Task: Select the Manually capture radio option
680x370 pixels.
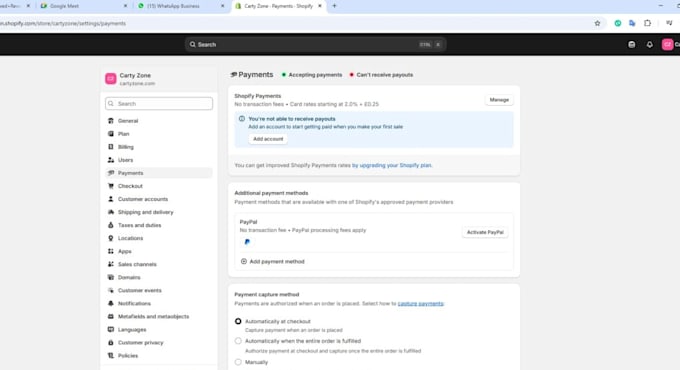Action: coord(238,362)
